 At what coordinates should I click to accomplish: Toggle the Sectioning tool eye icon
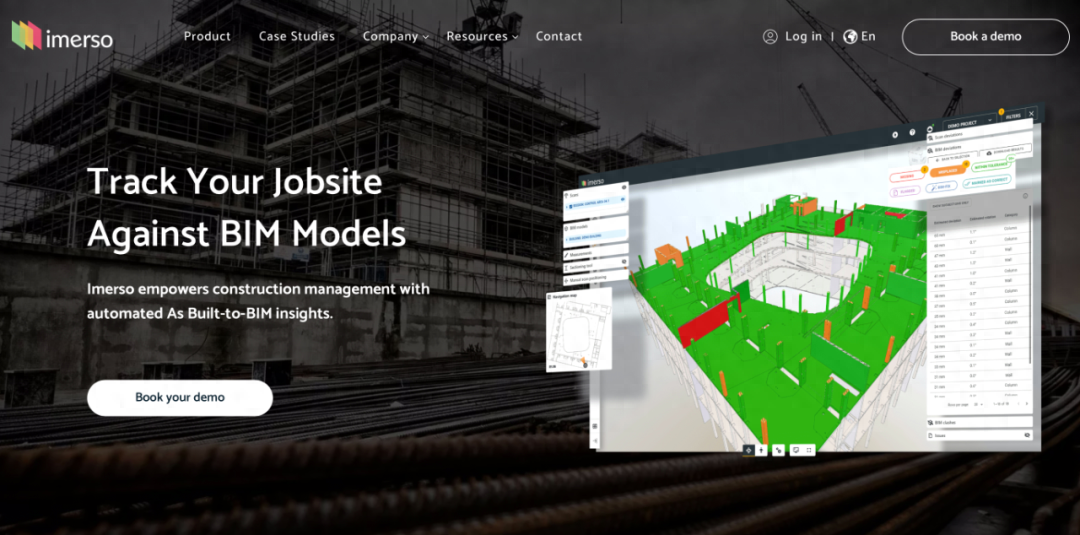point(624,261)
